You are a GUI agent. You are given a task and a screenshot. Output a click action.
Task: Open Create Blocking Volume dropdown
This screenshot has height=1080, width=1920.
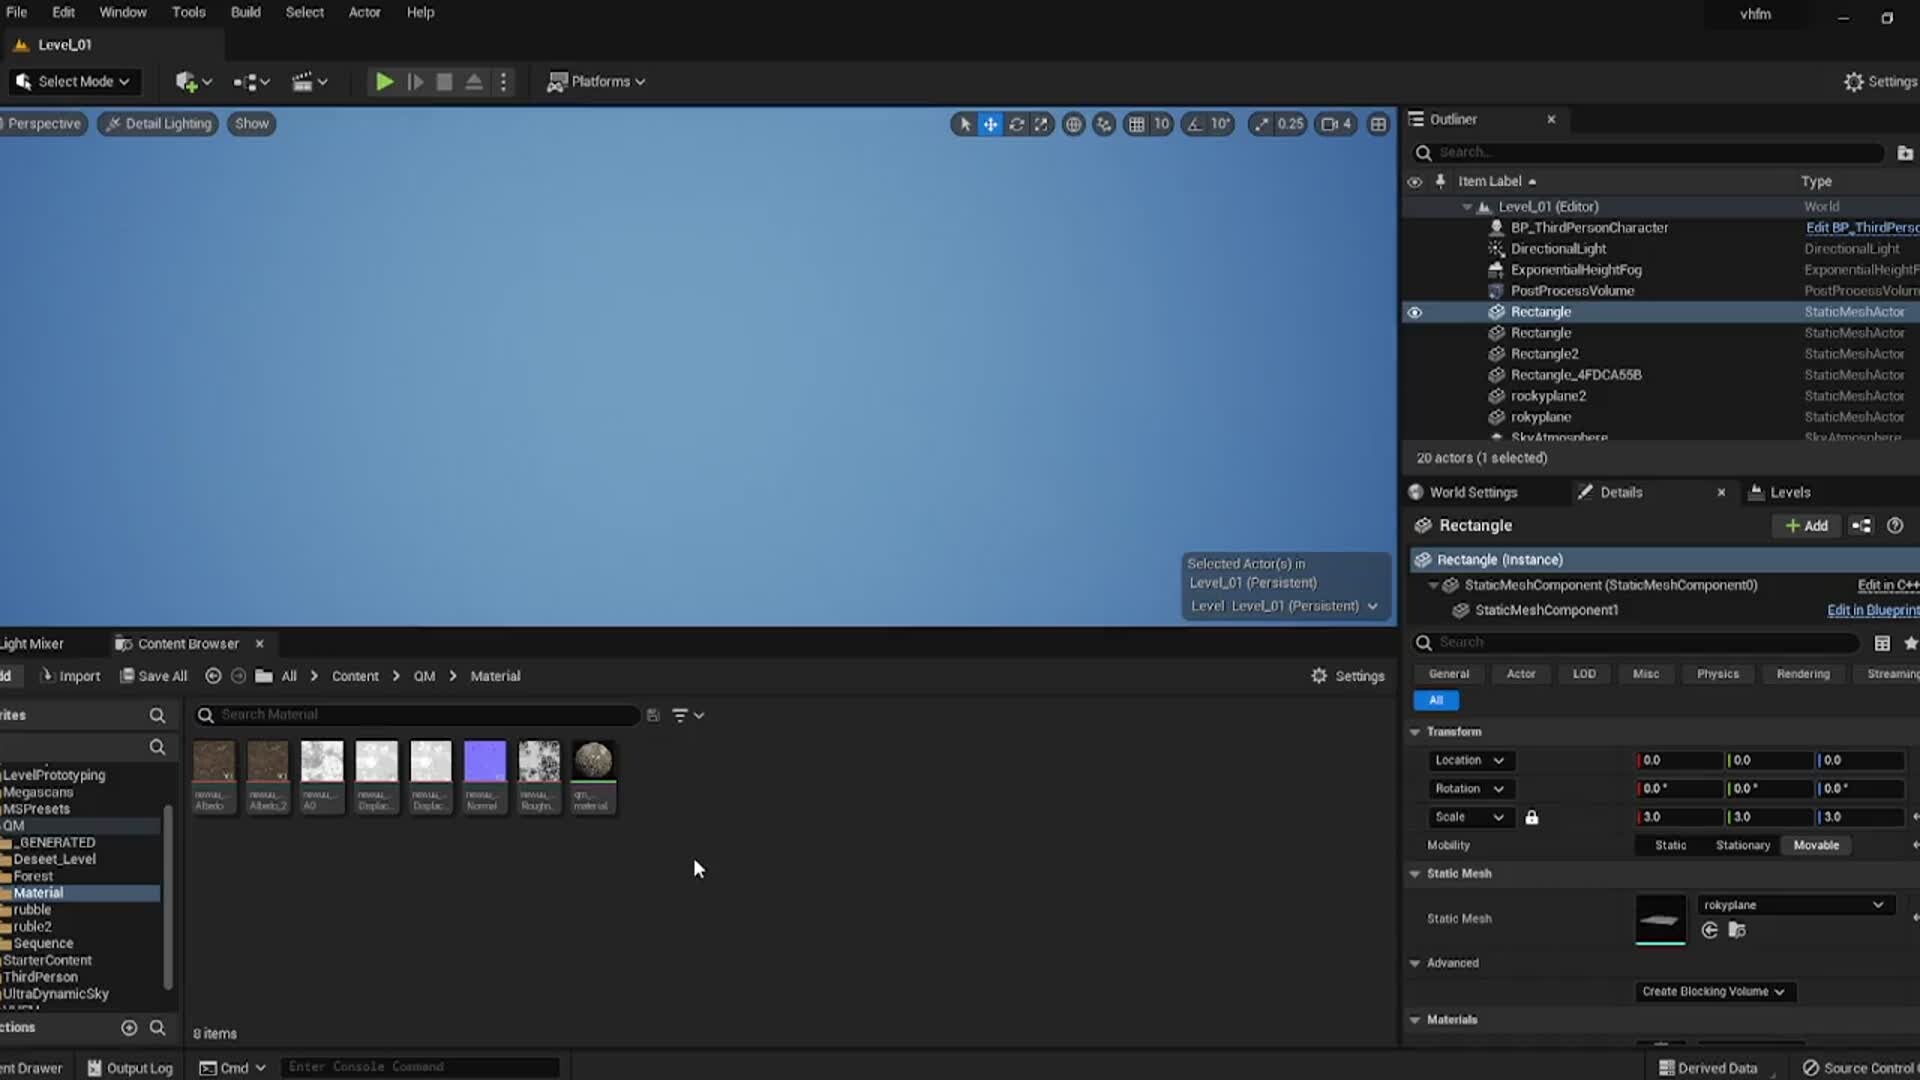click(1713, 991)
